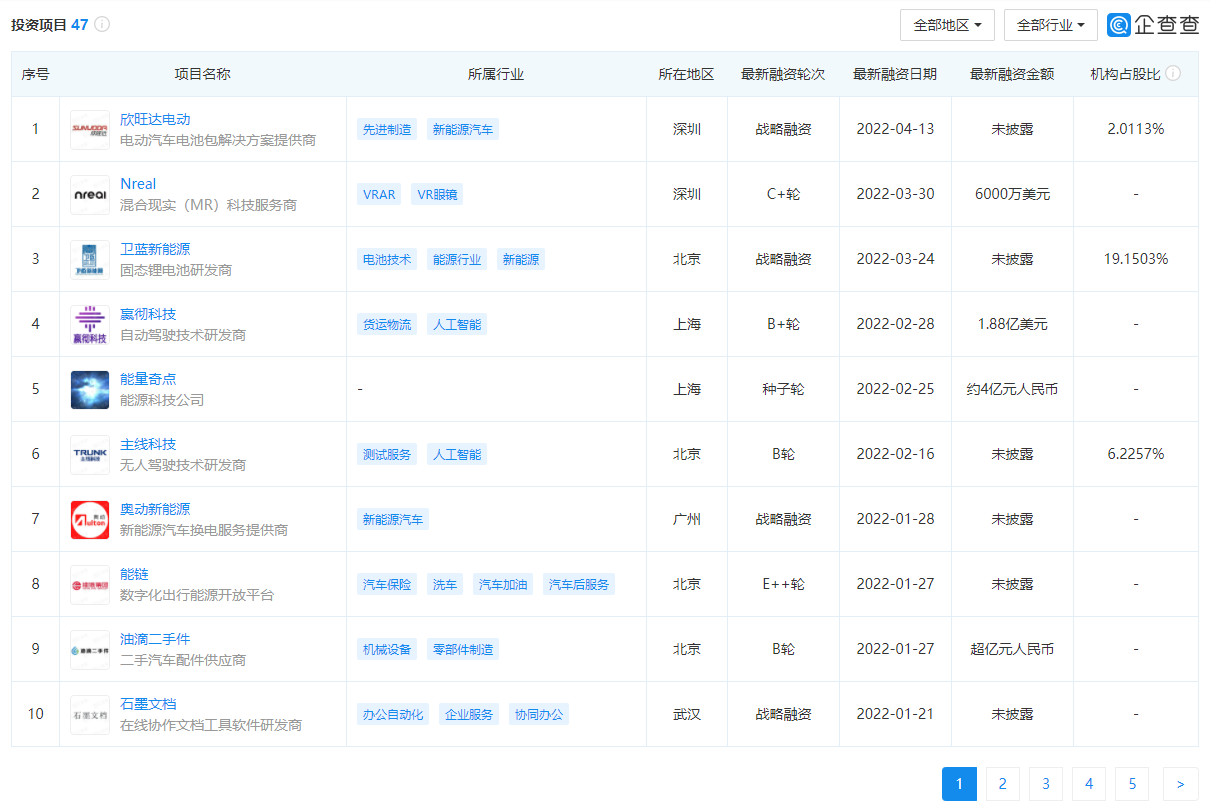
Task: Click the 能量奇点 logo thumbnail
Action: 90,389
